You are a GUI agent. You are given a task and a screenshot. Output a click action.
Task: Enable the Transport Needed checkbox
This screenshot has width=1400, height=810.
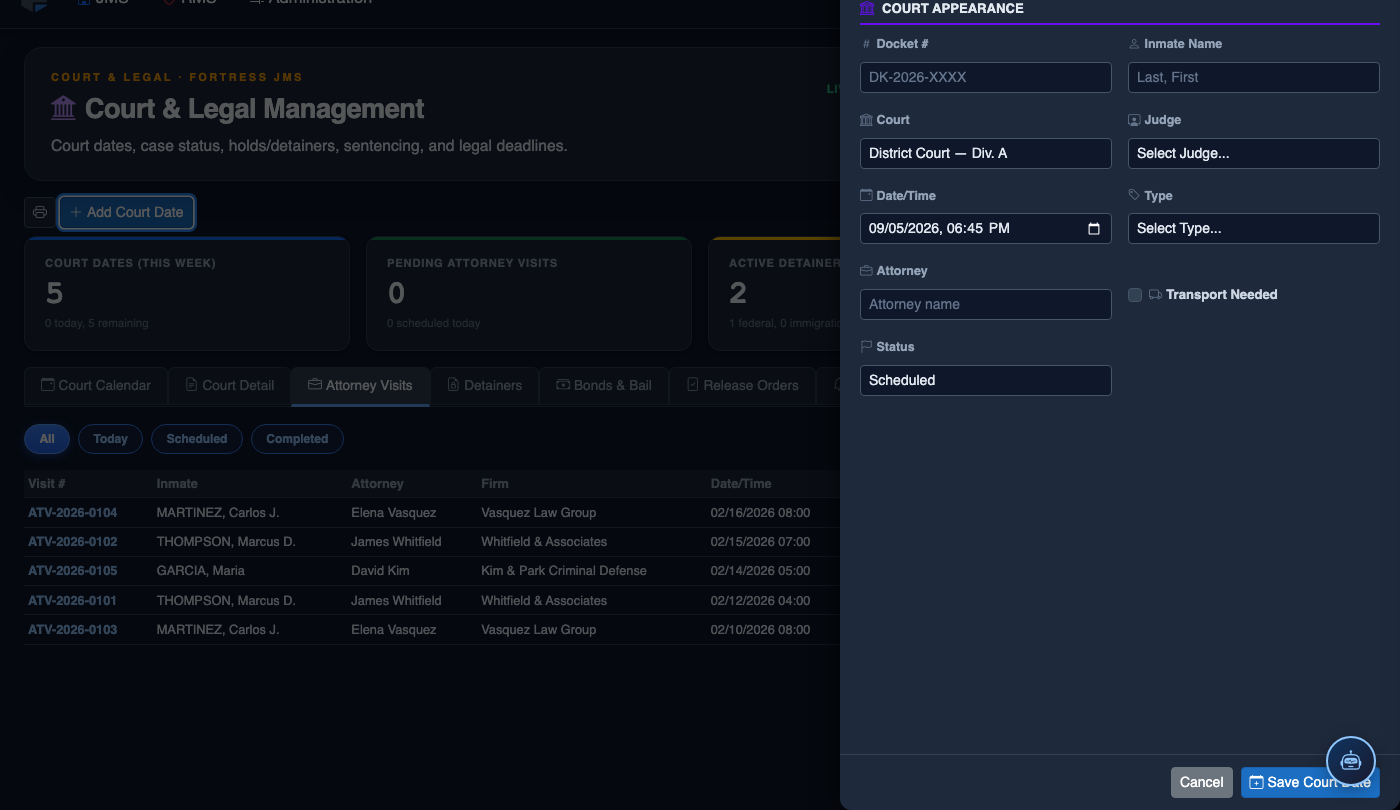1135,295
